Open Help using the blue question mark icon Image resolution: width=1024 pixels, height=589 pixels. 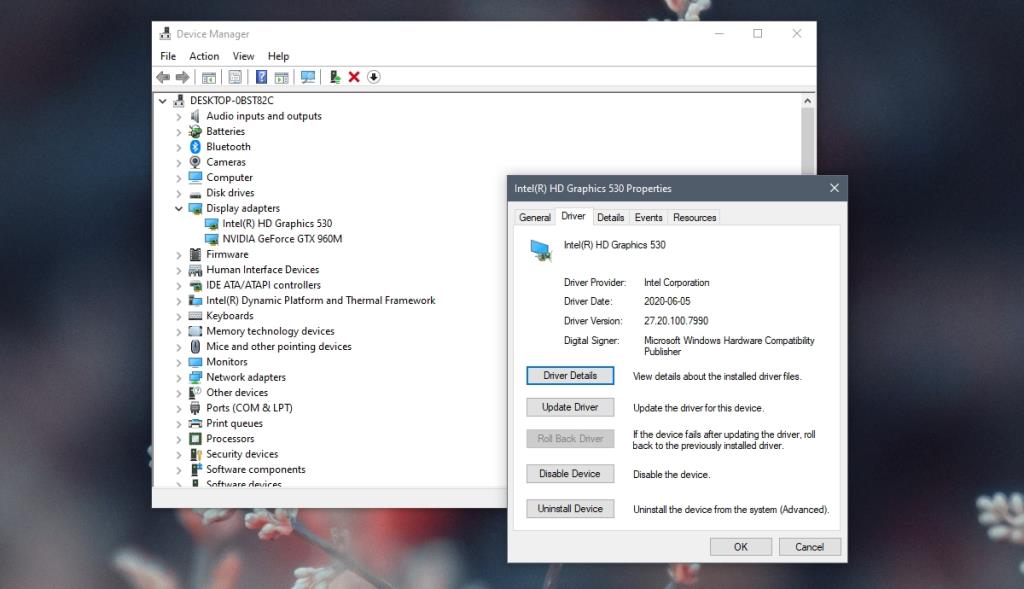coord(262,77)
